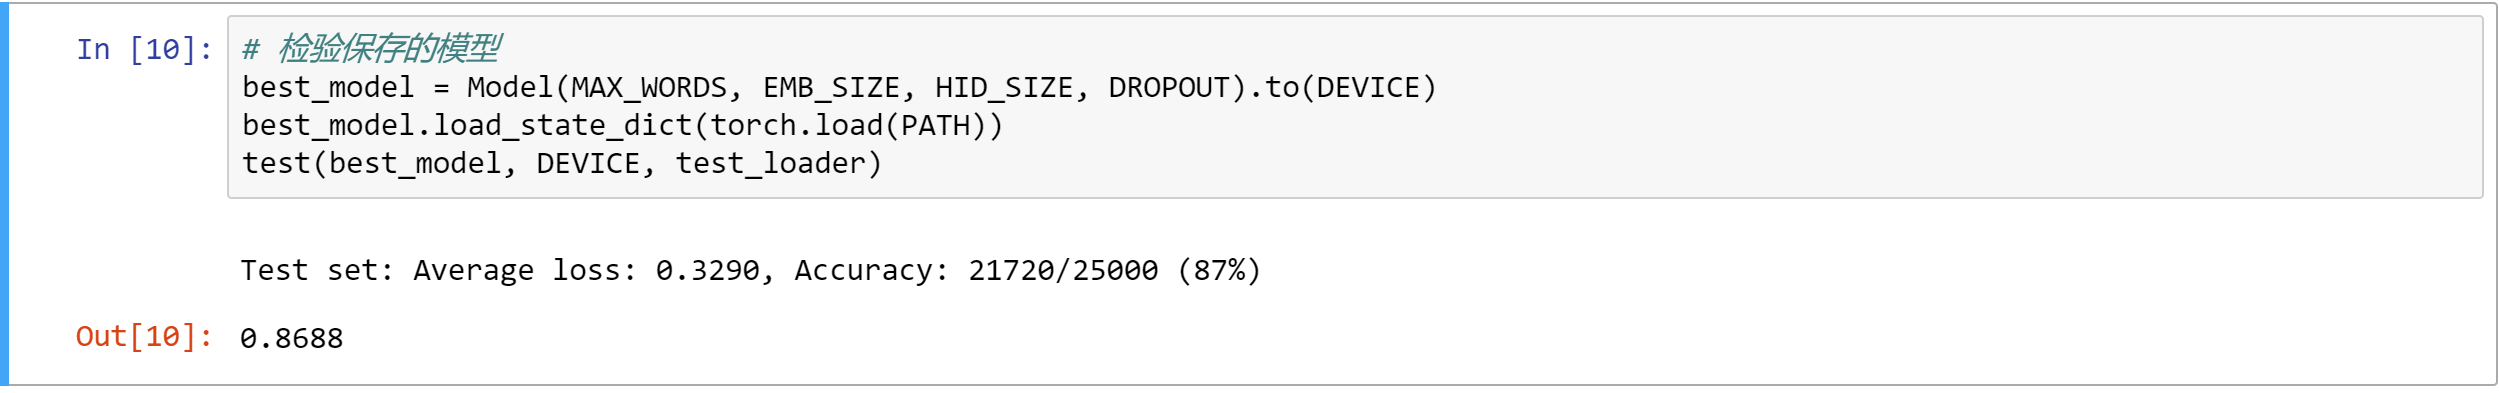Place cursor in the Chinese comment line
2499x393 pixels.
point(372,48)
